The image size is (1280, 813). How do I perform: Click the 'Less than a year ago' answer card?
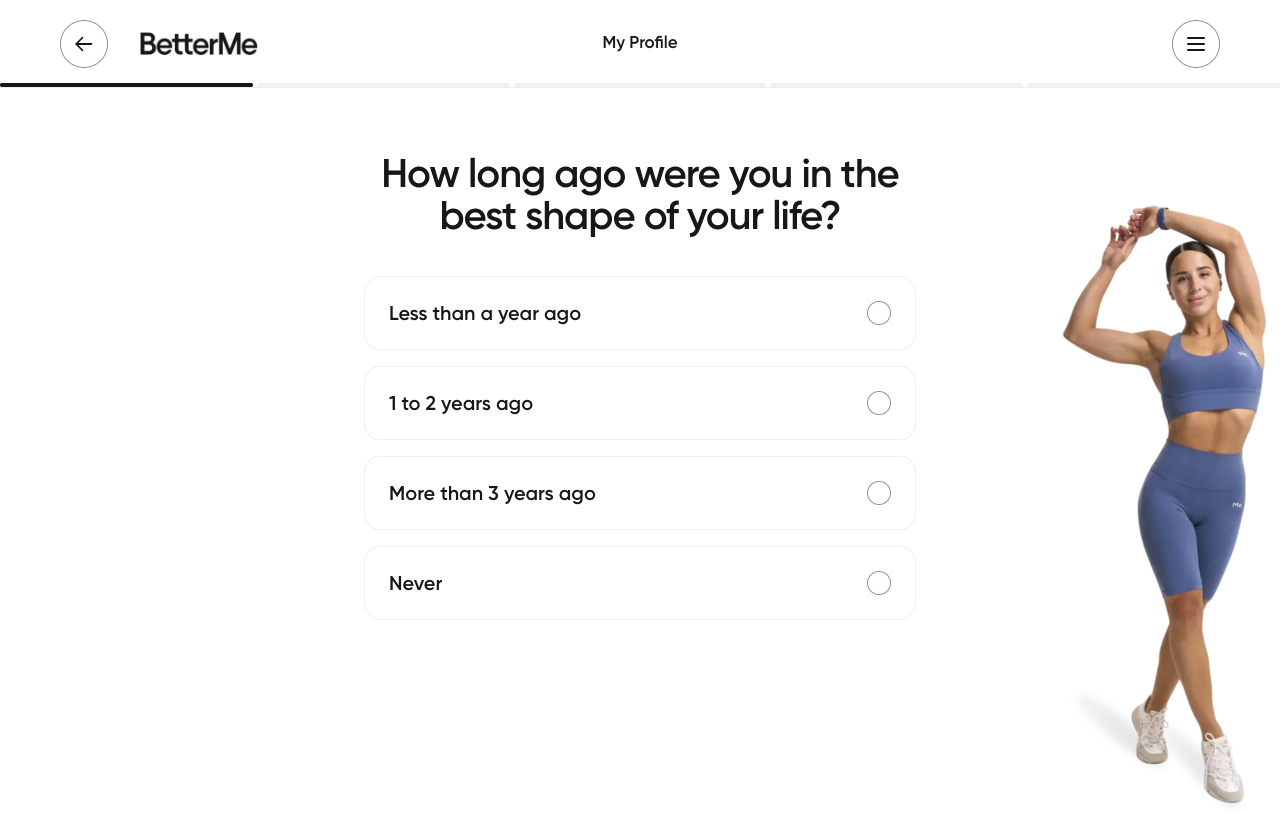[640, 313]
